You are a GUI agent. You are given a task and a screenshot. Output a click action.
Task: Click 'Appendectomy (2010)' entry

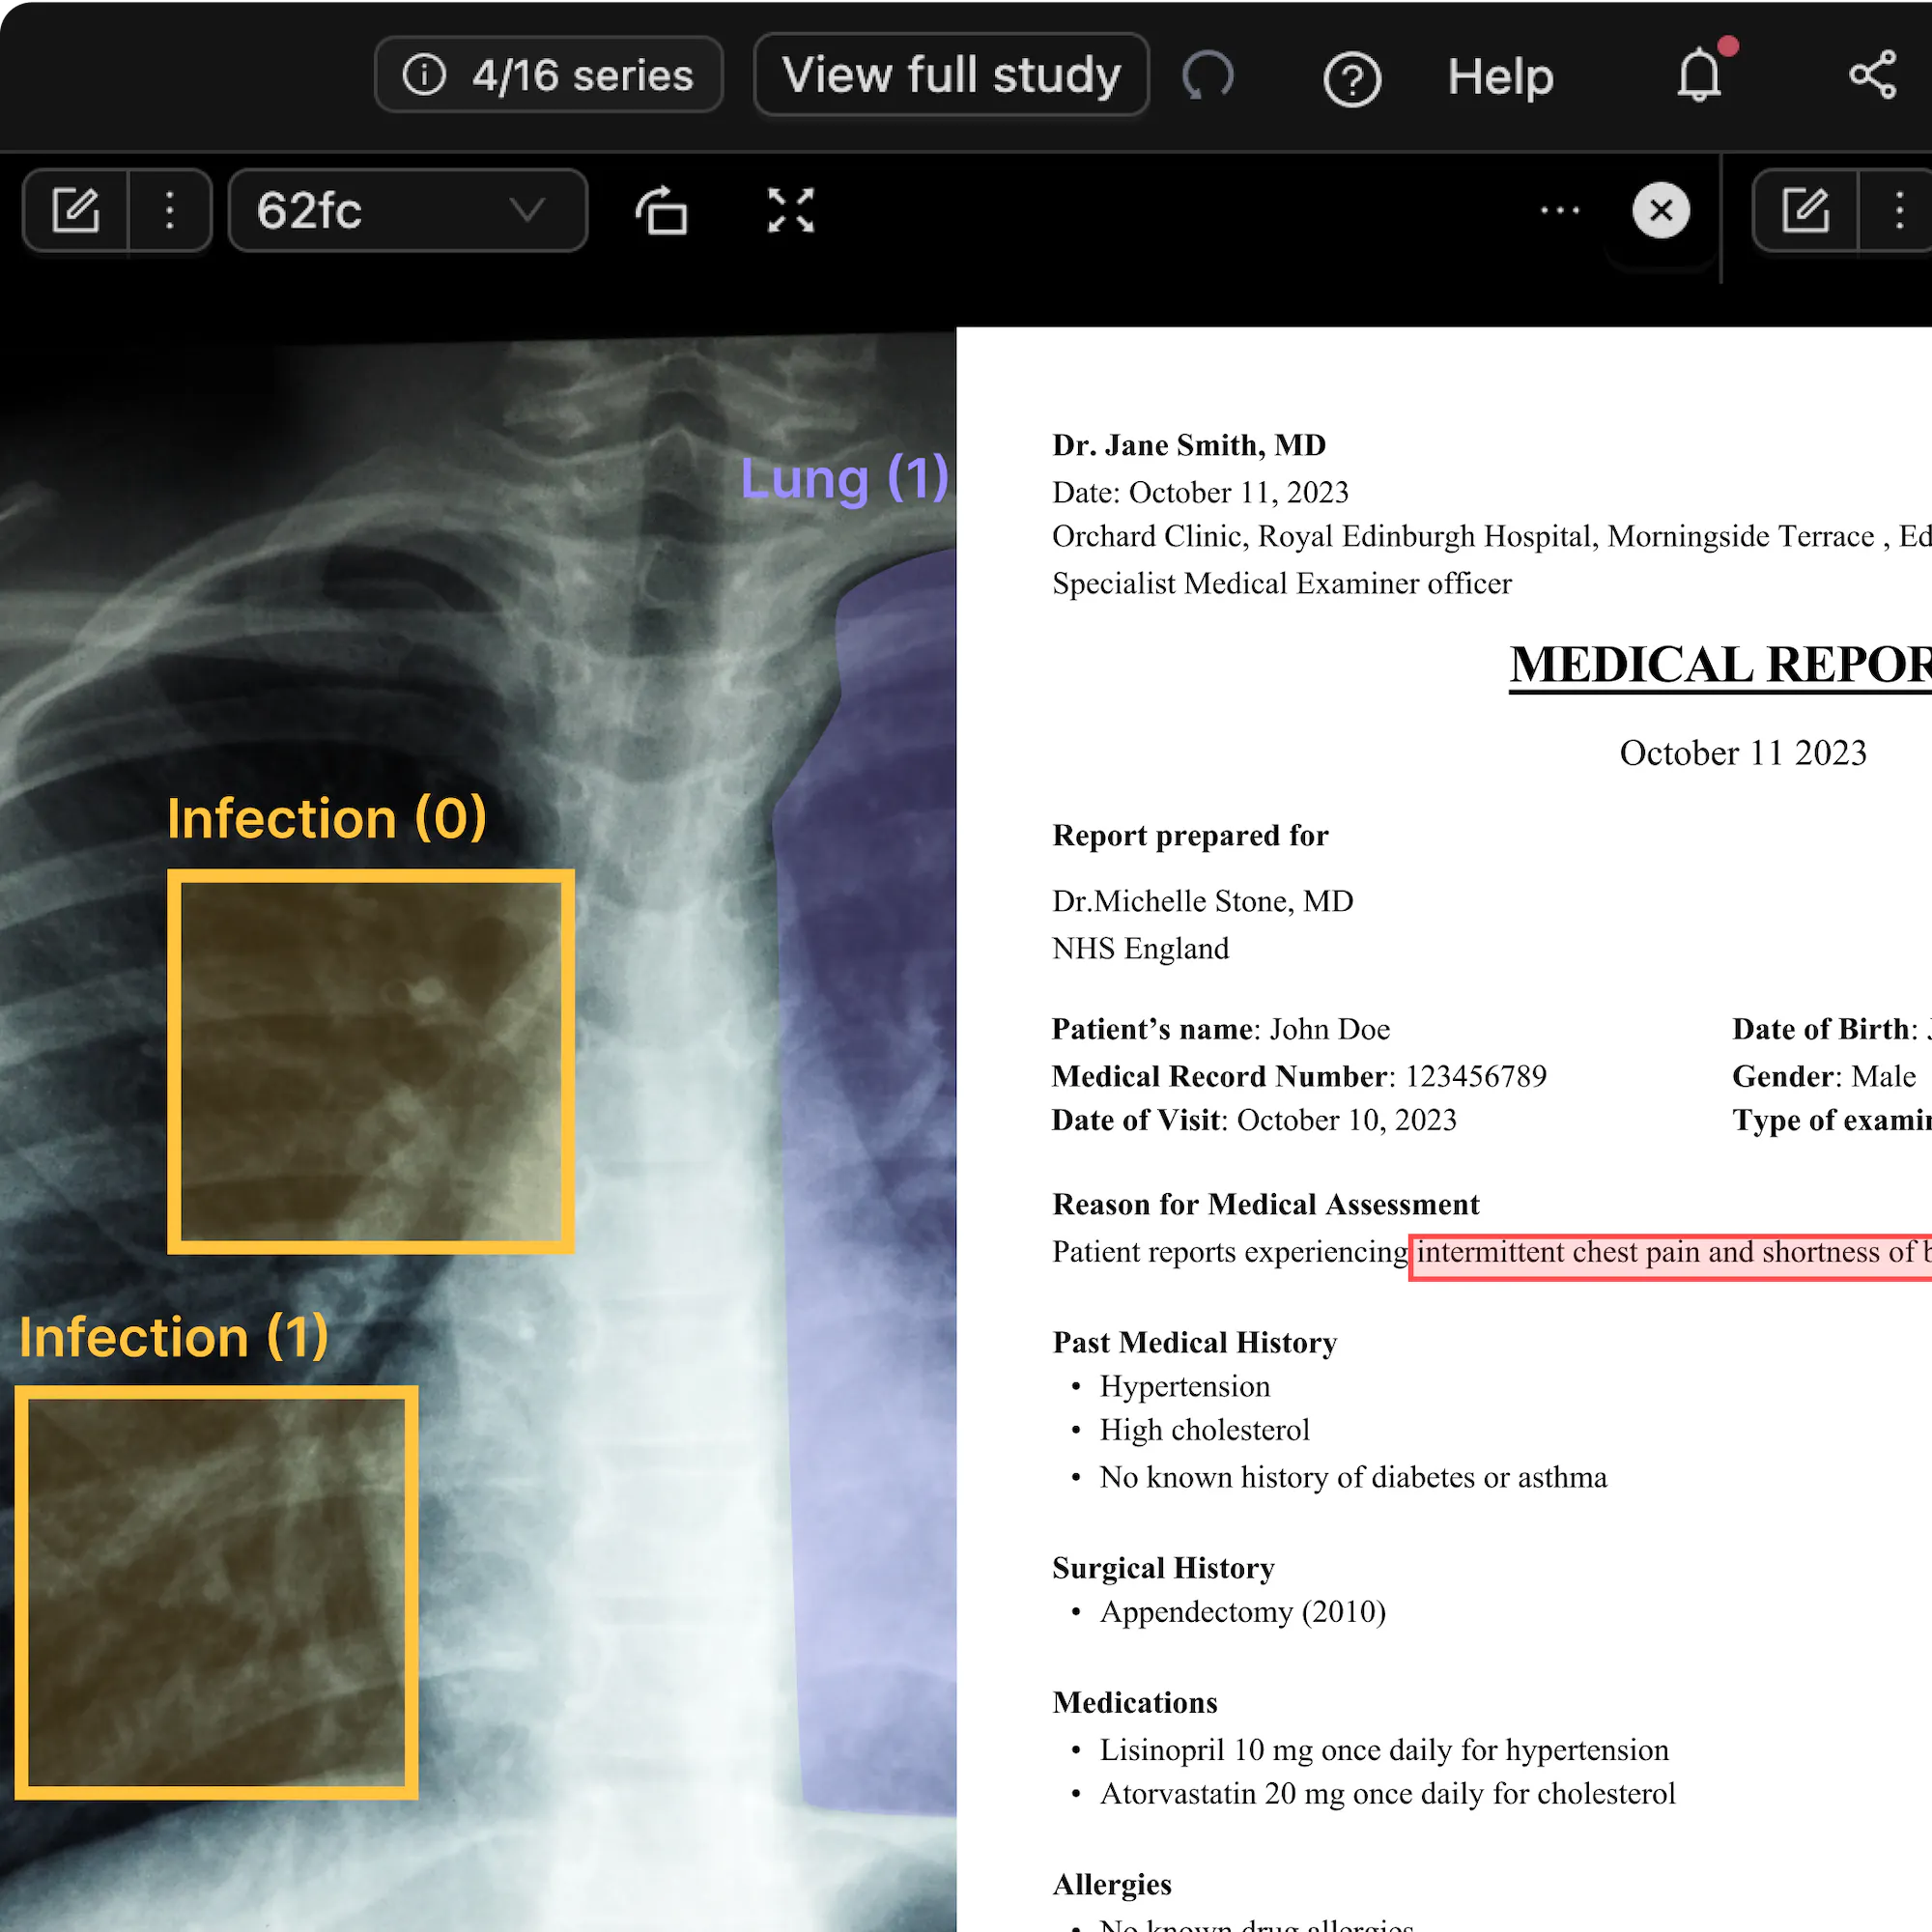tap(1243, 1611)
